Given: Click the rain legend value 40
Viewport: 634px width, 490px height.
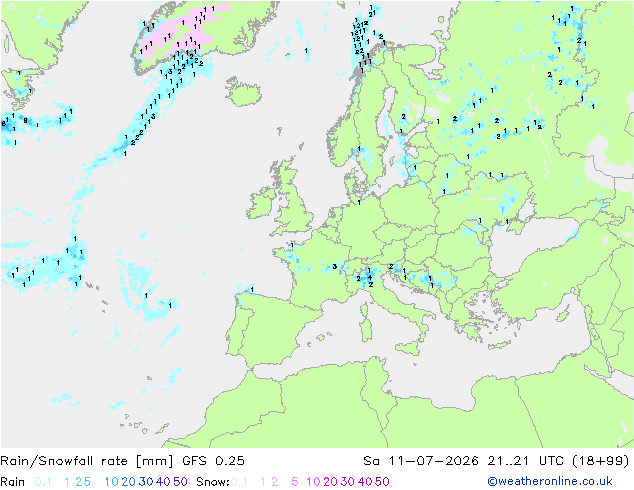Looking at the screenshot, I should click(x=163, y=482).
